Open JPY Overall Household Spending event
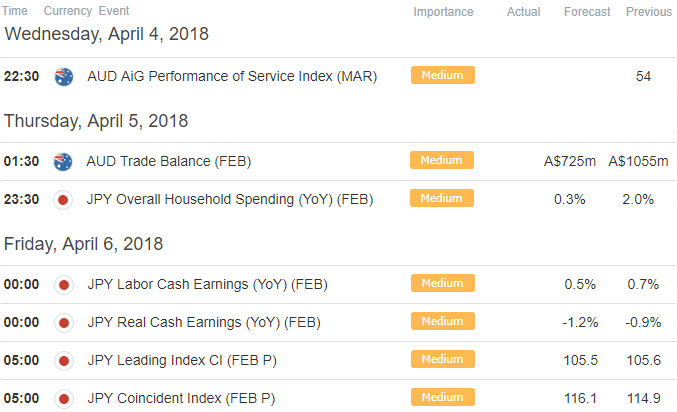Screen dimensions: 677x412 click(230, 200)
